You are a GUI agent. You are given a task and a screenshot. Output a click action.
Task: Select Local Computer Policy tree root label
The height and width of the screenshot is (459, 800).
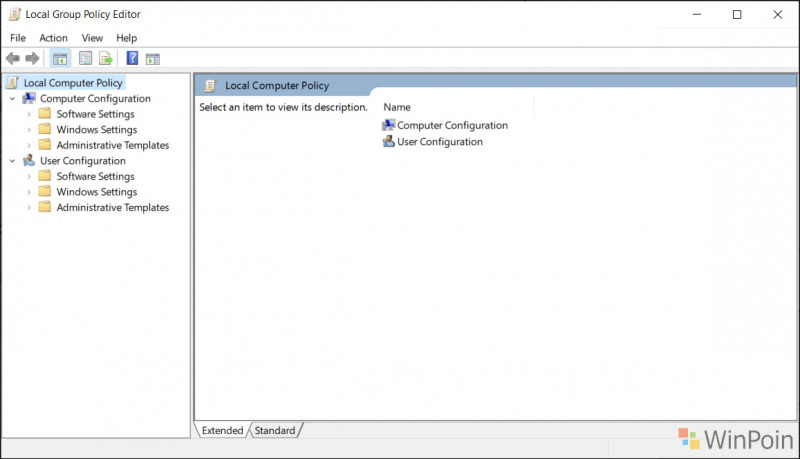(73, 83)
